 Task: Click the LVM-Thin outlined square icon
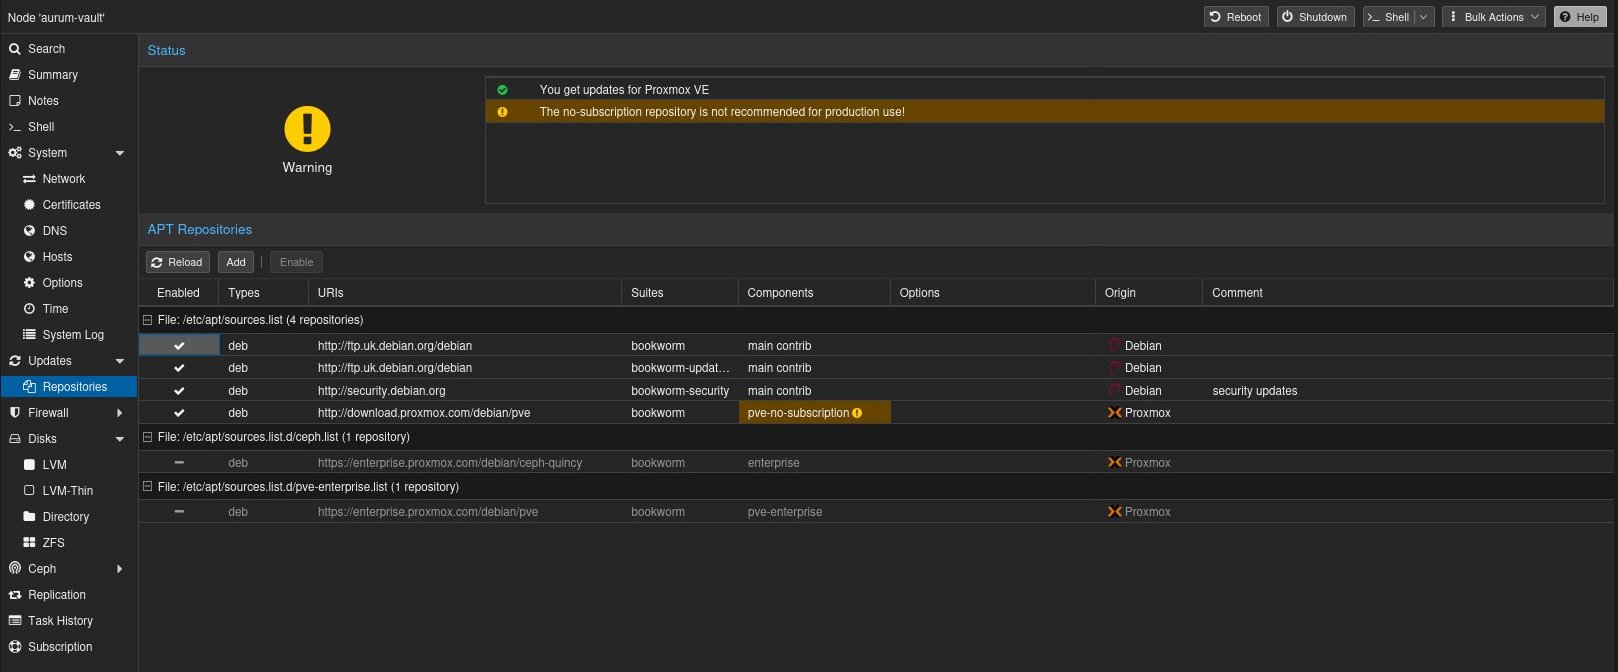pyautogui.click(x=29, y=491)
